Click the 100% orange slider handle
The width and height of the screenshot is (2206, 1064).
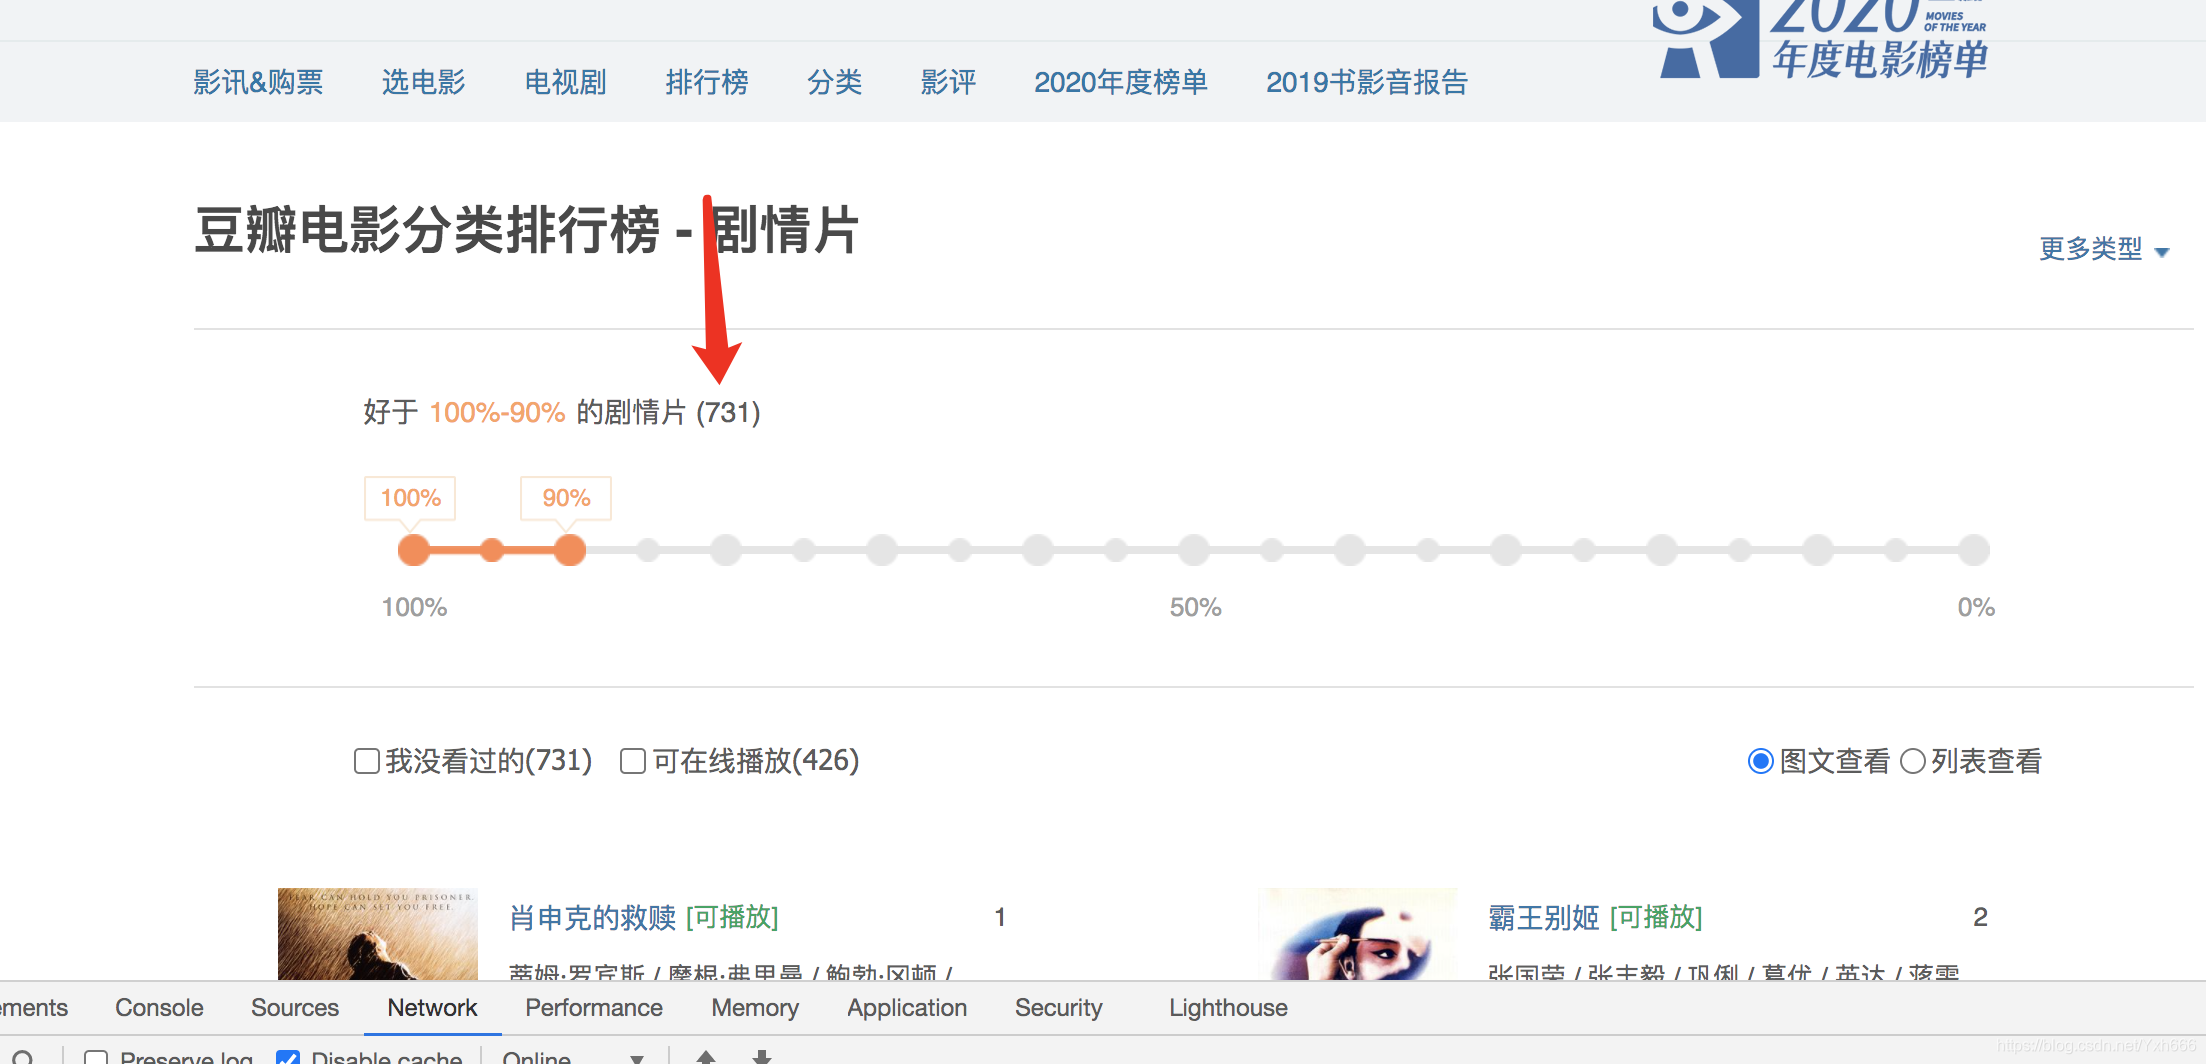[414, 550]
